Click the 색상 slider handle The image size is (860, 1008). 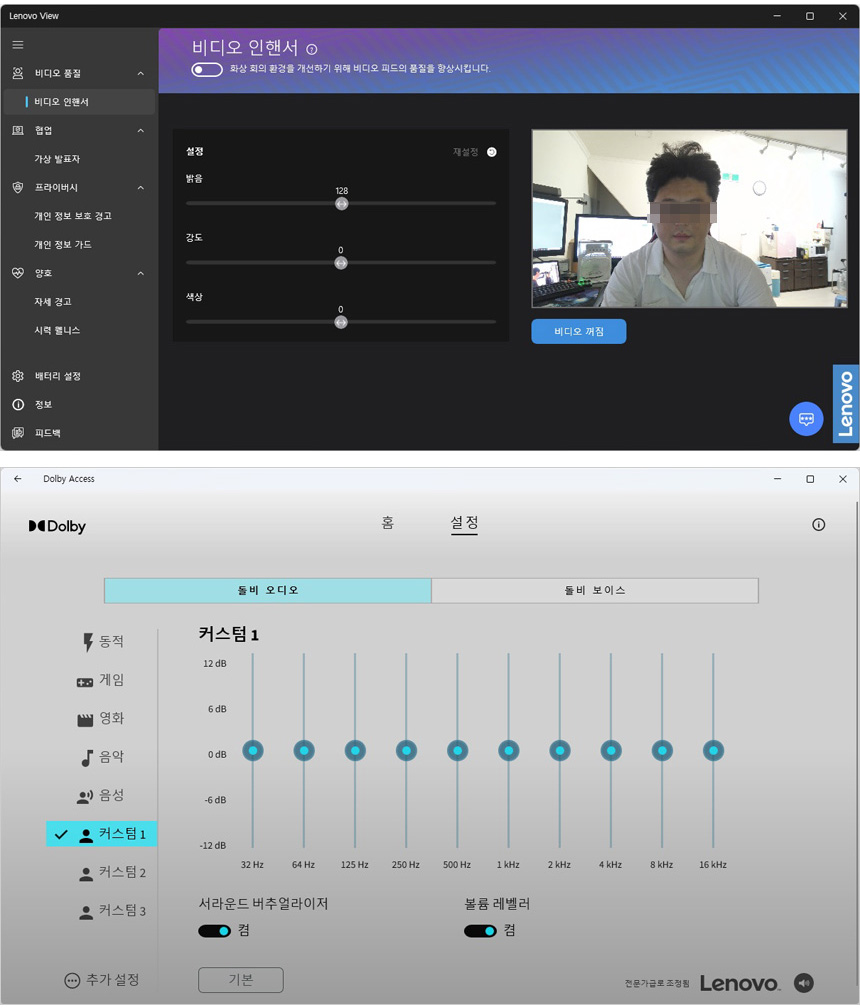(341, 322)
